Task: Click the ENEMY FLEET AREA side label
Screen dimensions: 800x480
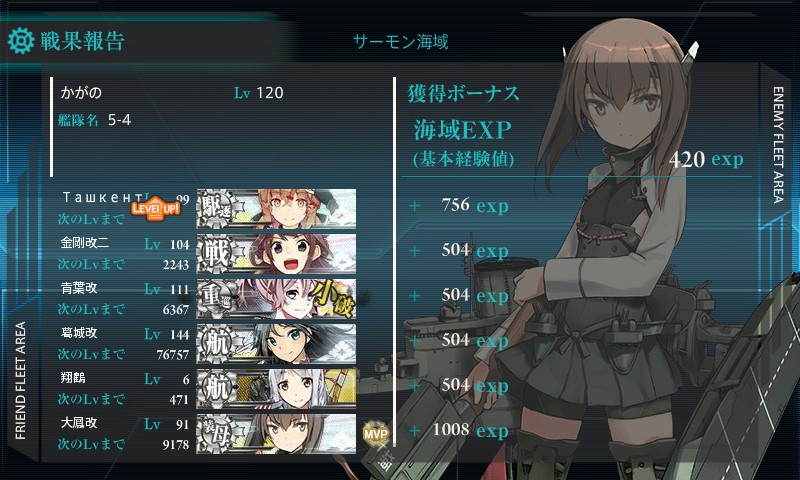Action: (778, 145)
